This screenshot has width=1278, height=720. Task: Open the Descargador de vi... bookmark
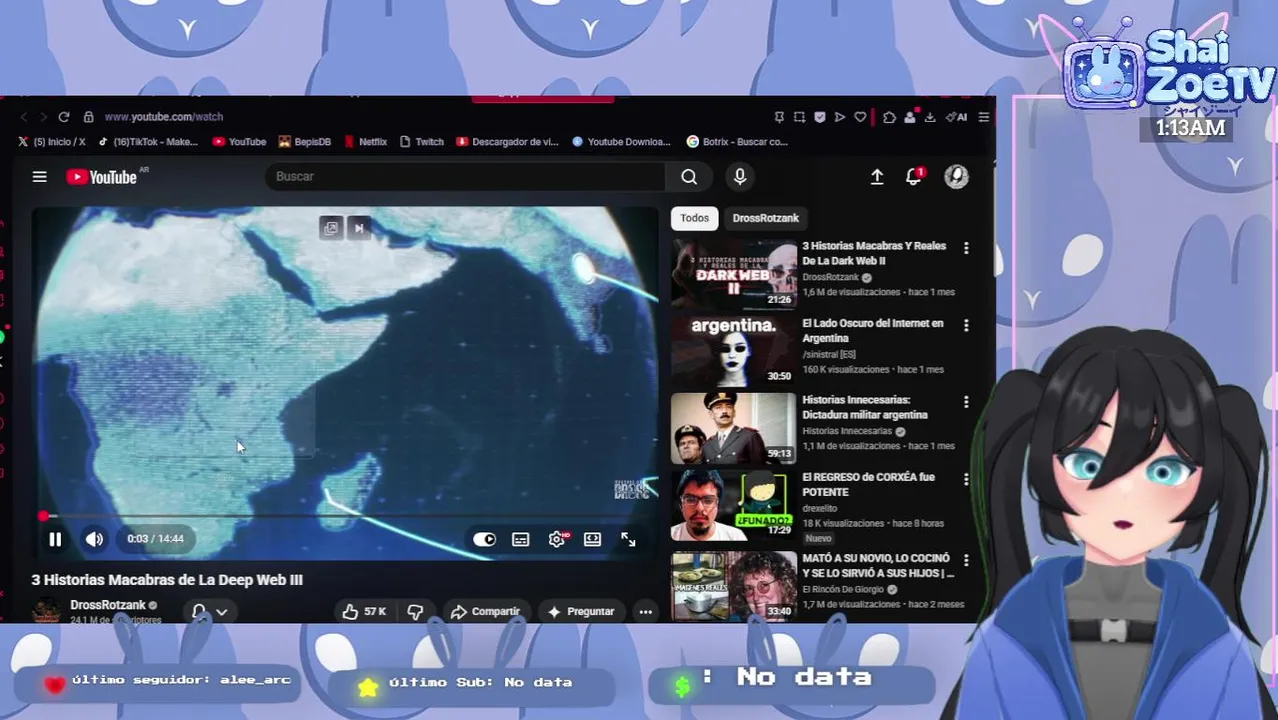tap(507, 142)
